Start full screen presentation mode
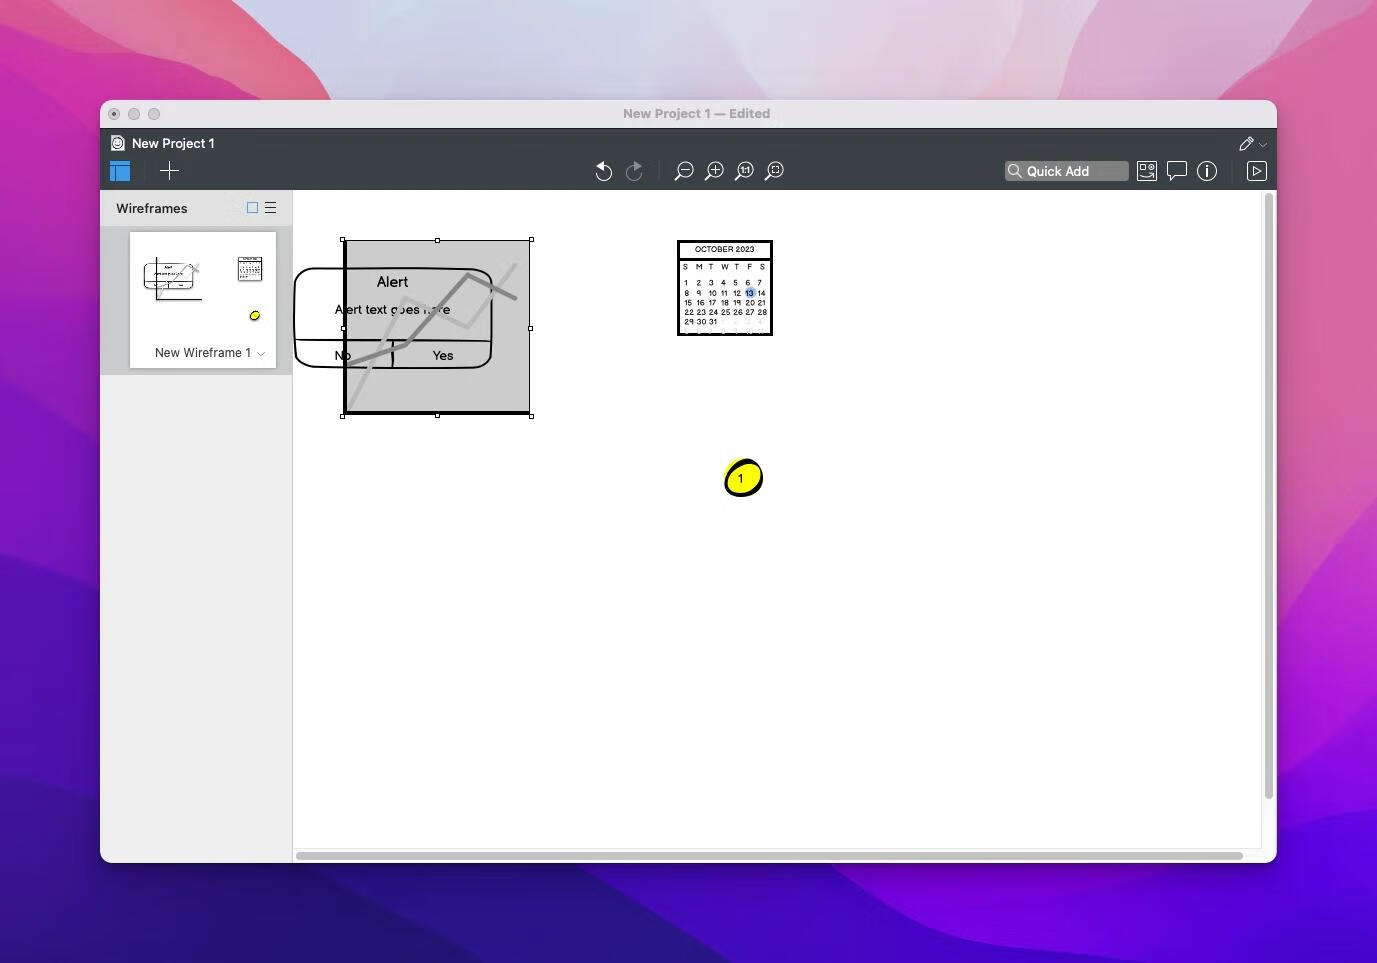Viewport: 1377px width, 963px height. click(1257, 171)
